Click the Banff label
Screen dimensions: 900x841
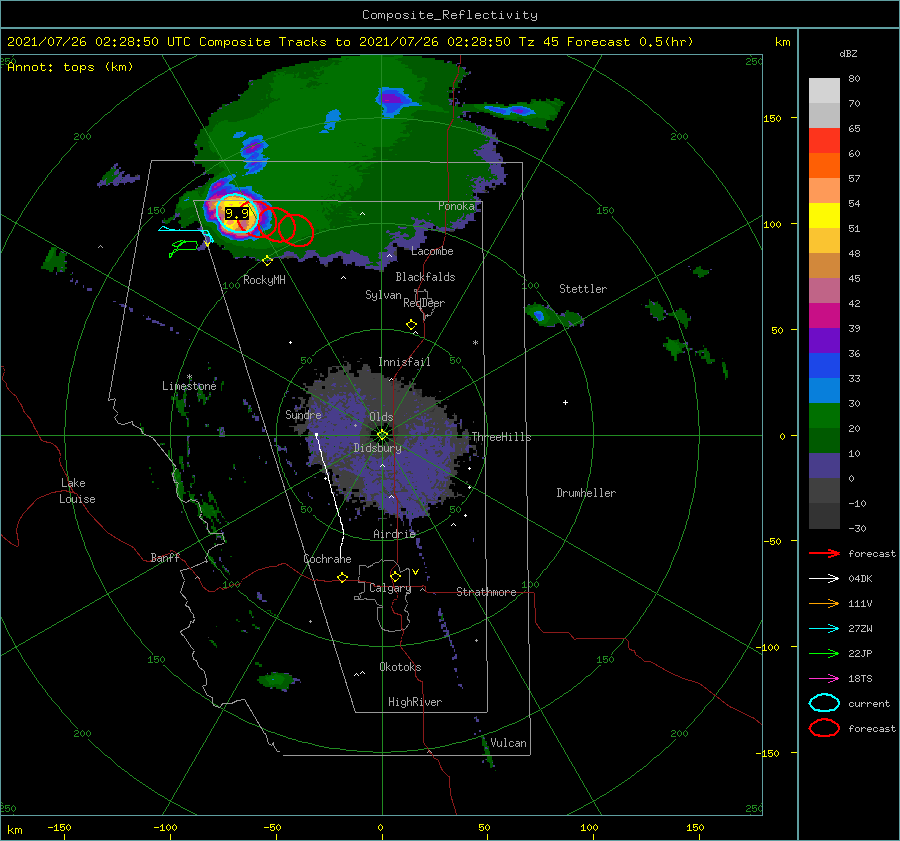165,557
